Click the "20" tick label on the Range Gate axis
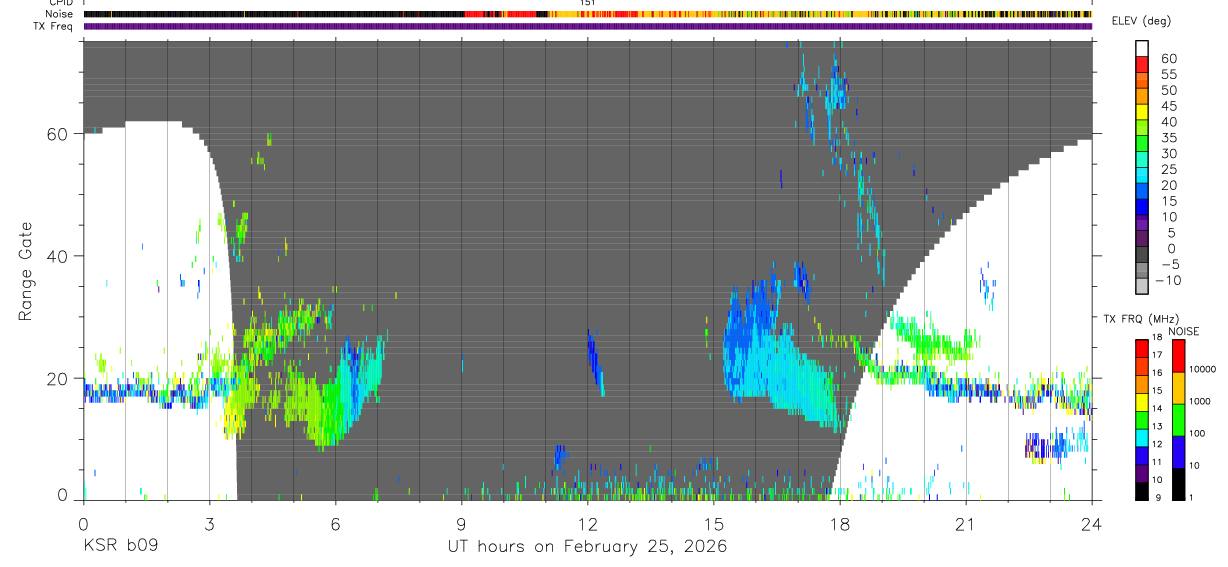The width and height of the screenshot is (1228, 567). coord(57,378)
